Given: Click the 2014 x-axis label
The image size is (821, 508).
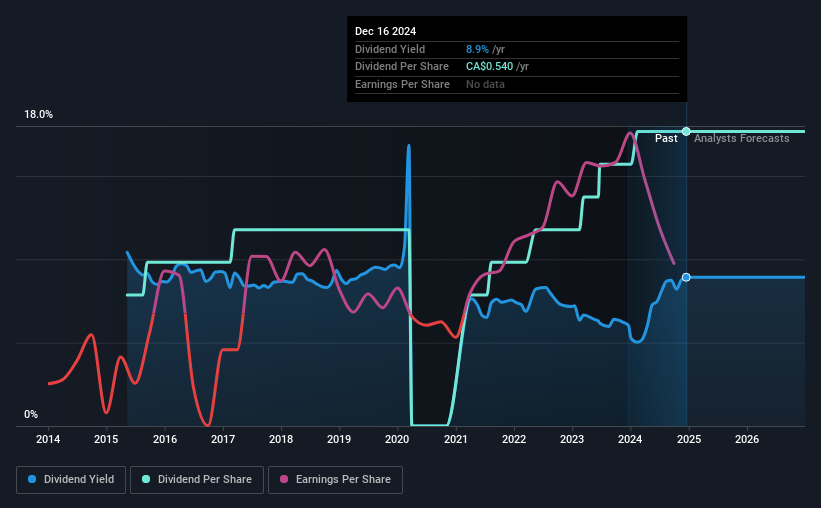Looking at the screenshot, I should coord(48,439).
